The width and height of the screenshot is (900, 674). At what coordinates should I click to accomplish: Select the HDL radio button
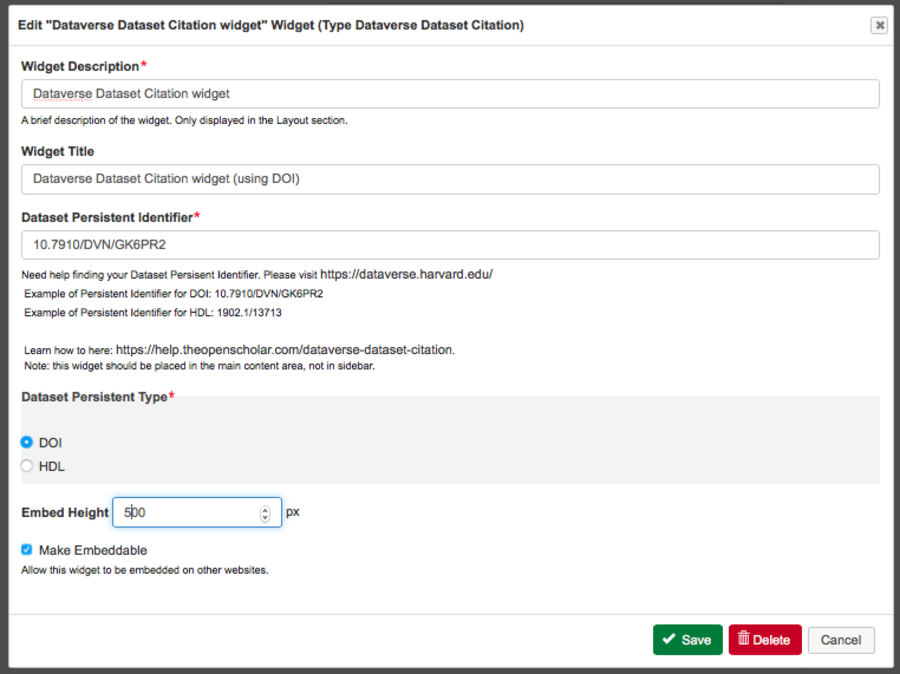point(27,466)
